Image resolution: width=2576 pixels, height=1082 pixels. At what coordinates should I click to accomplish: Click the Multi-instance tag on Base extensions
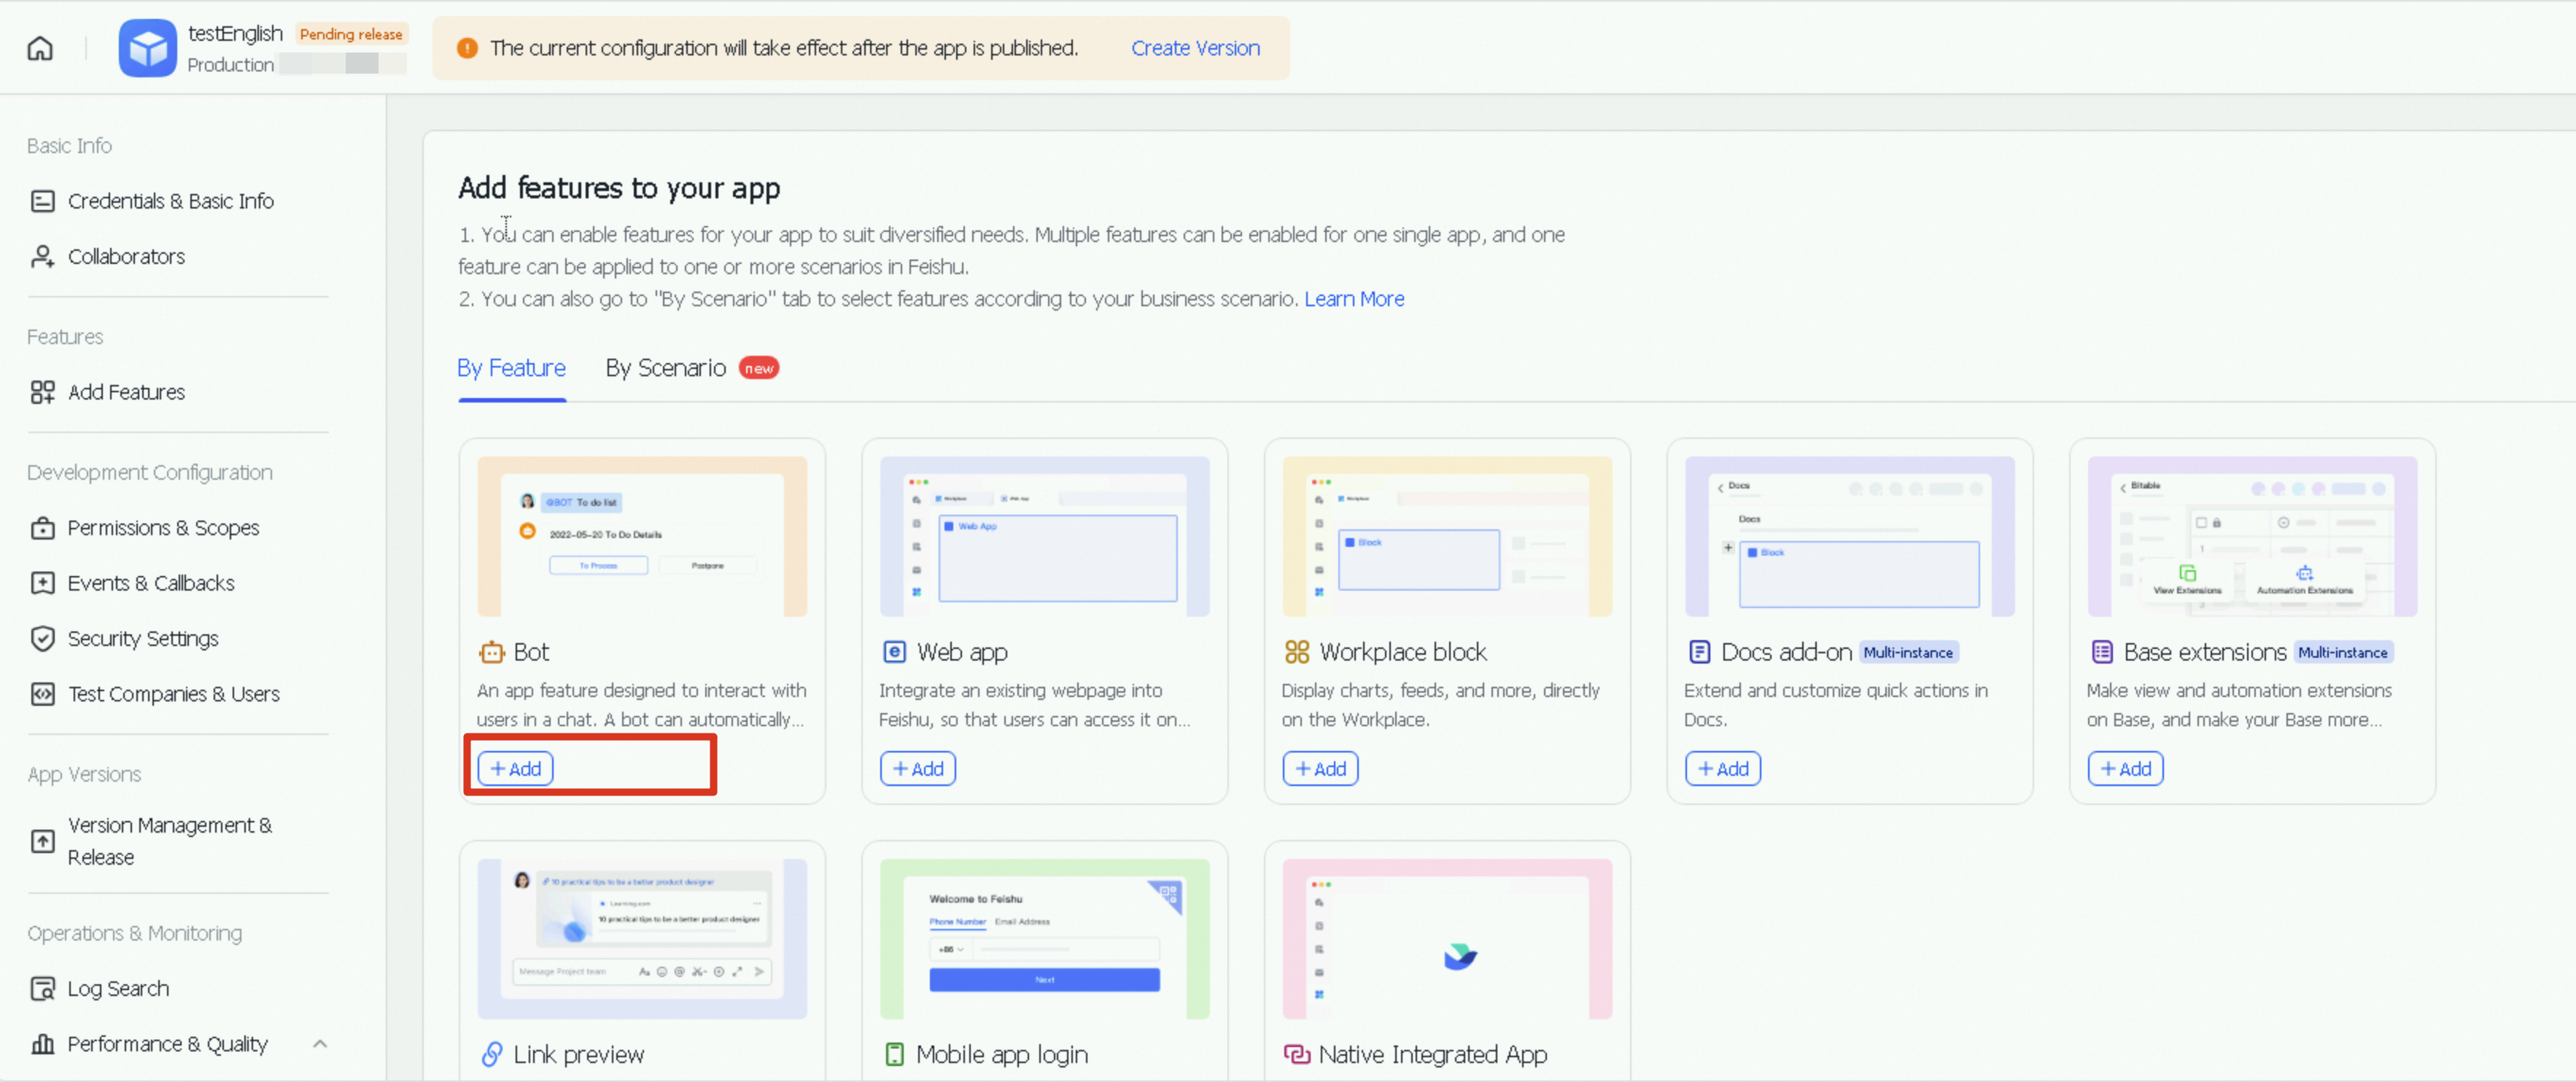2343,653
